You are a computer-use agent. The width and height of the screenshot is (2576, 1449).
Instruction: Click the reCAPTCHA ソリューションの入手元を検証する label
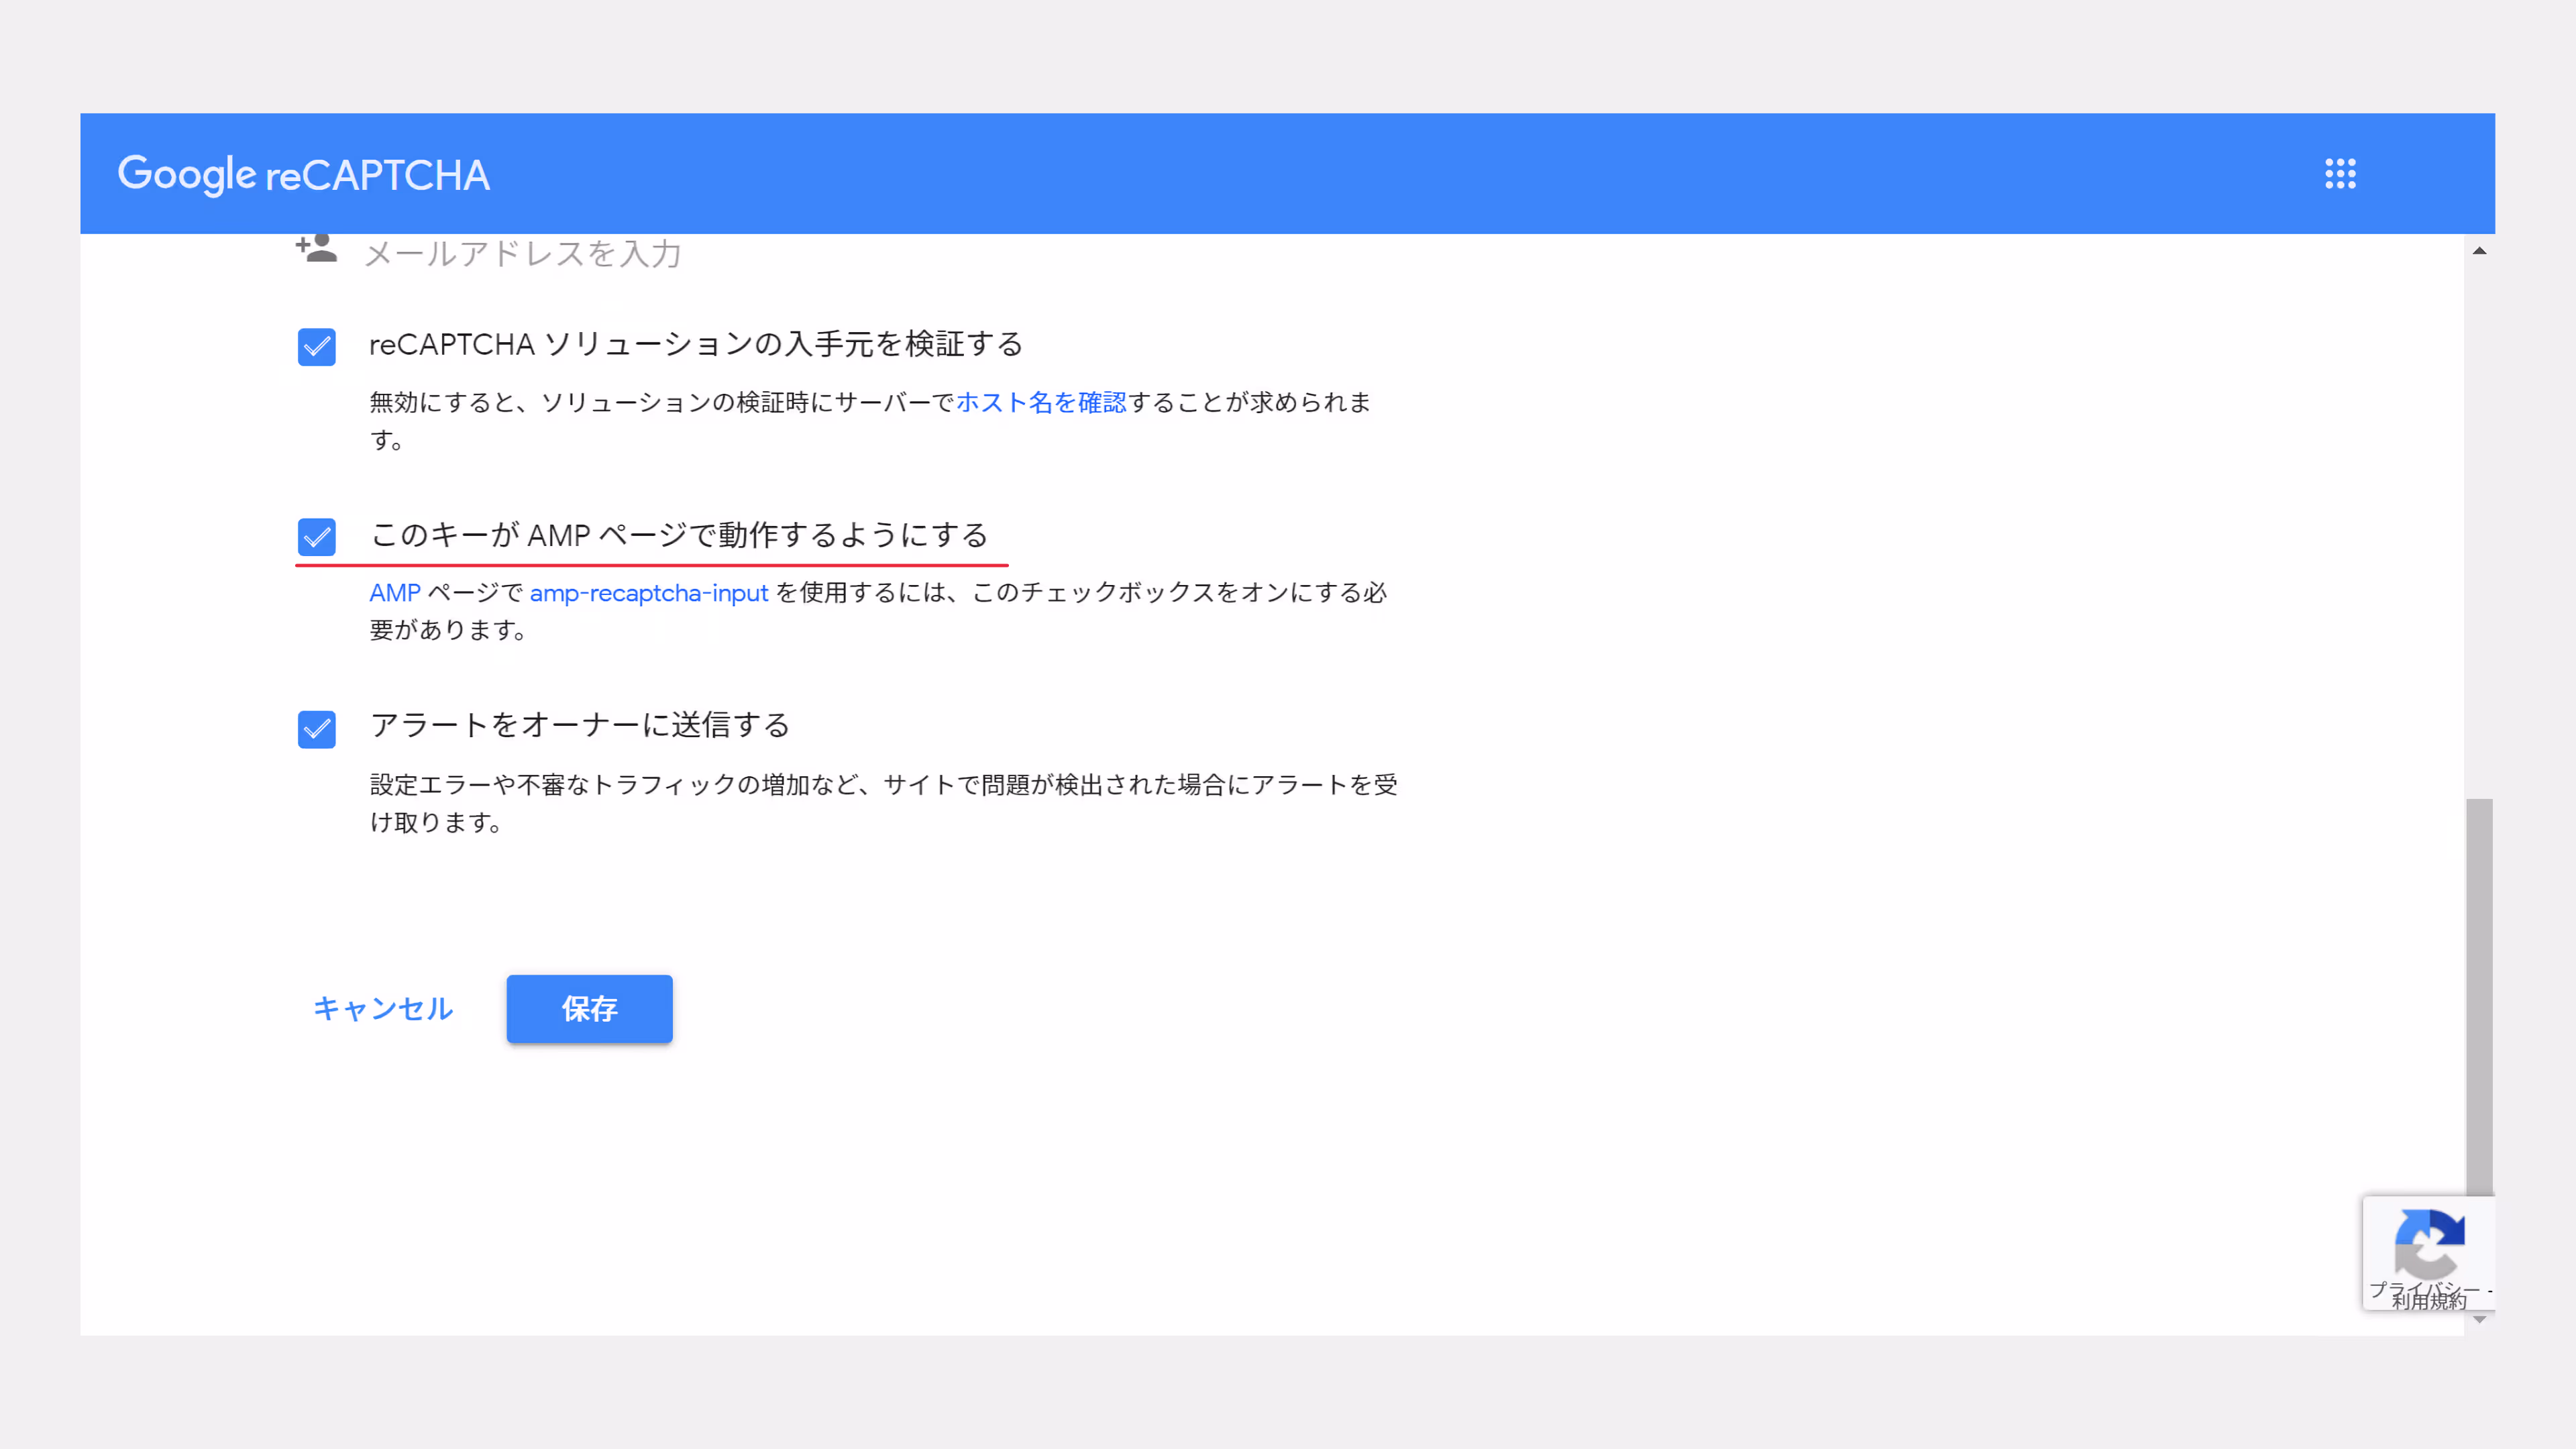coord(696,344)
